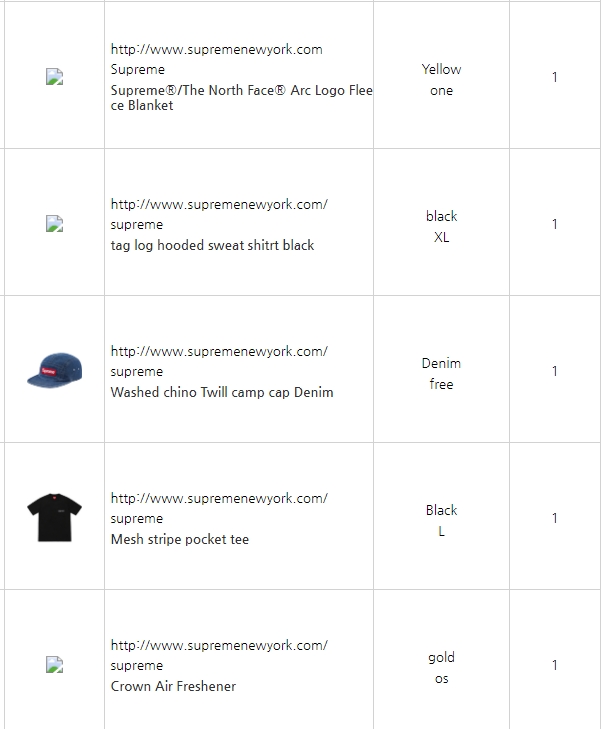Open the supremenewyork.com URL in blanket row
The image size is (601, 729).
tap(217, 49)
